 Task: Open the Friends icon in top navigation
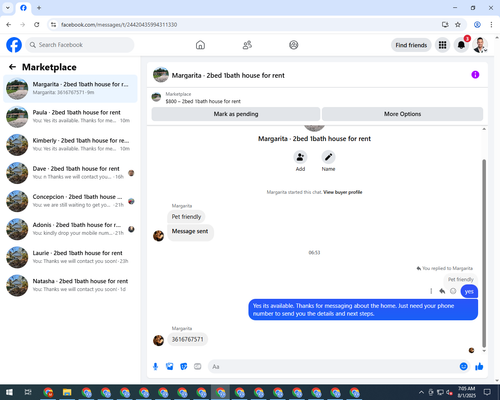pos(247,45)
